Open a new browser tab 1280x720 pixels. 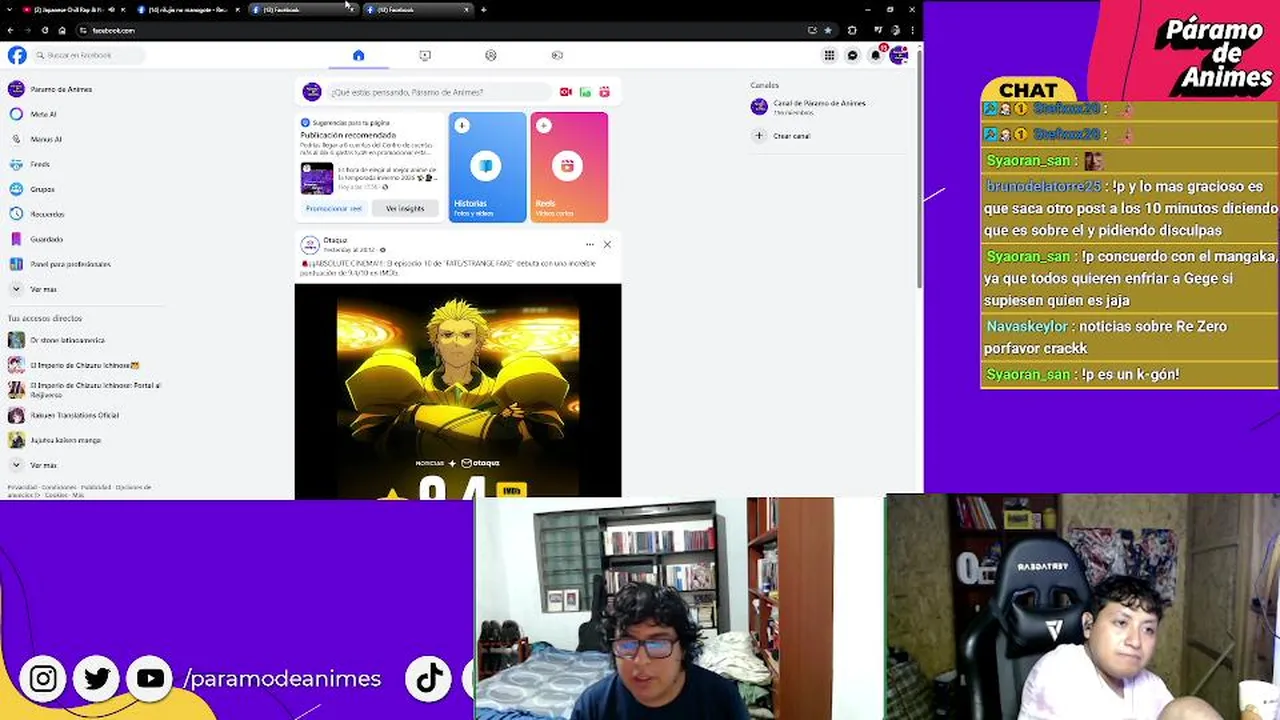(x=483, y=9)
